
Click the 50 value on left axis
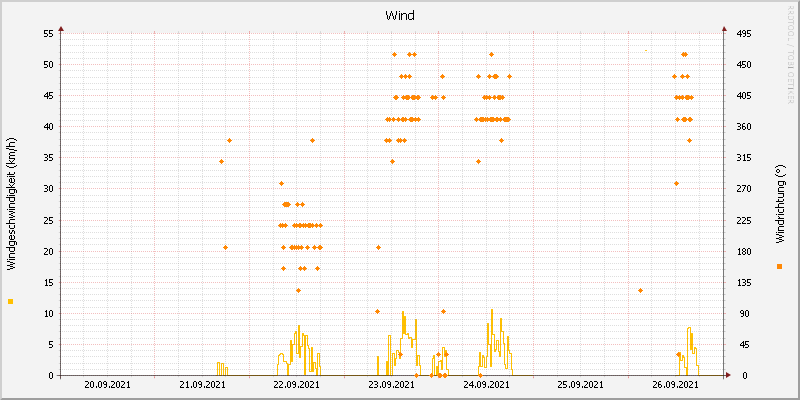point(48,65)
